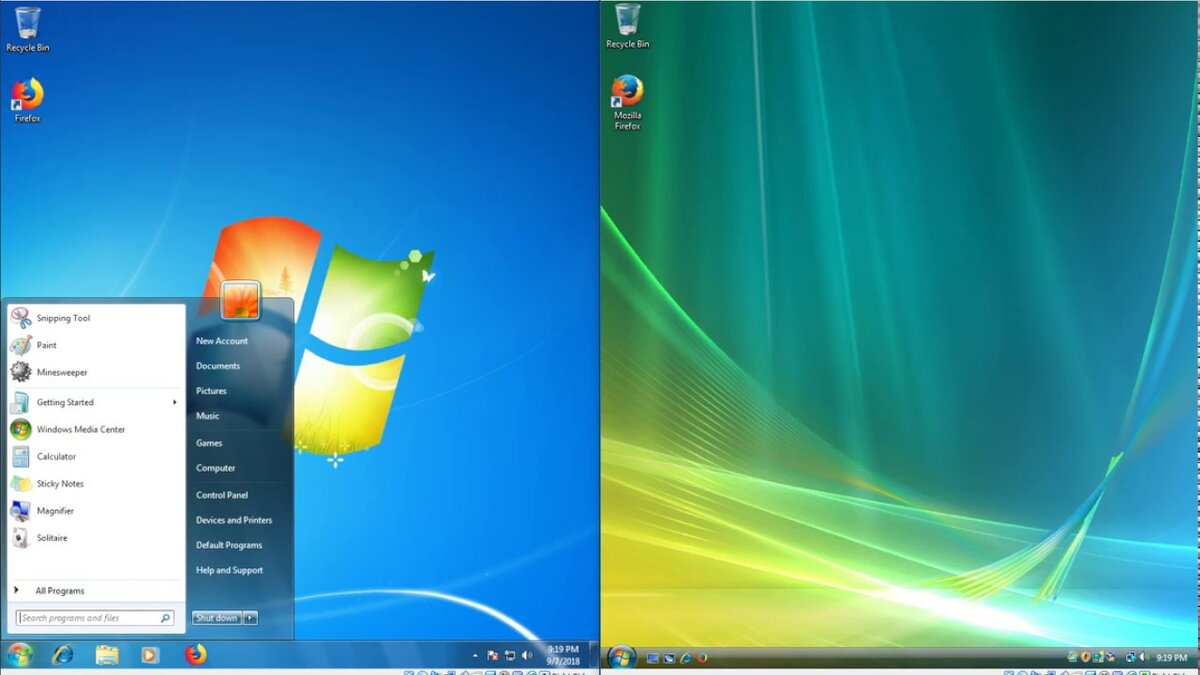Open Recycle Bin on the Vista desktop
The height and width of the screenshot is (675, 1200).
(627, 26)
